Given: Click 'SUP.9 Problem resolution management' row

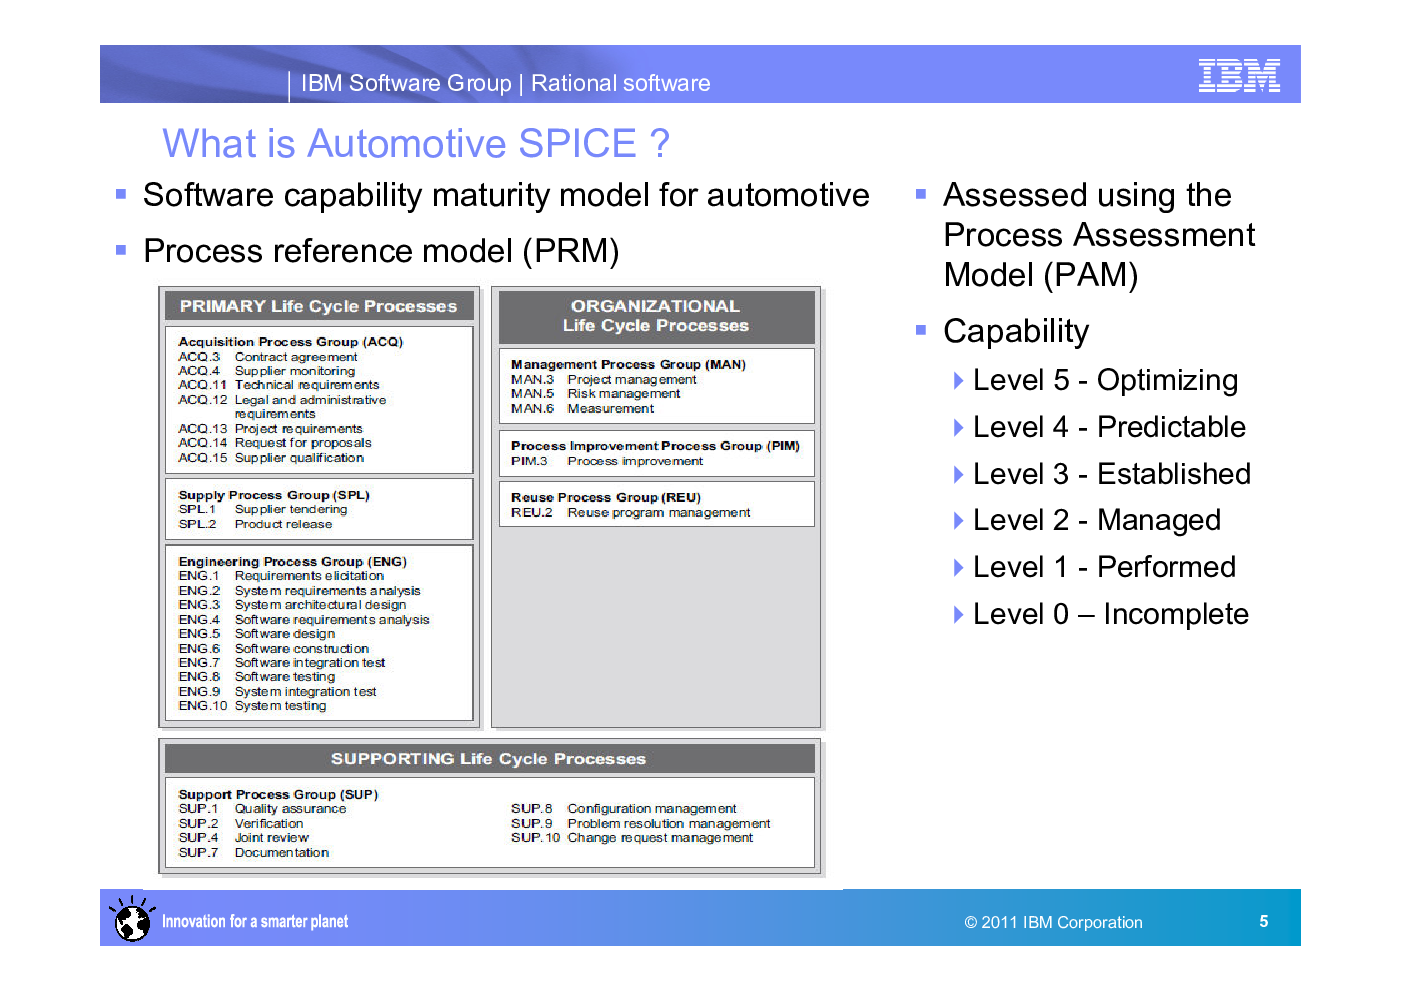Looking at the screenshot, I should [x=640, y=824].
